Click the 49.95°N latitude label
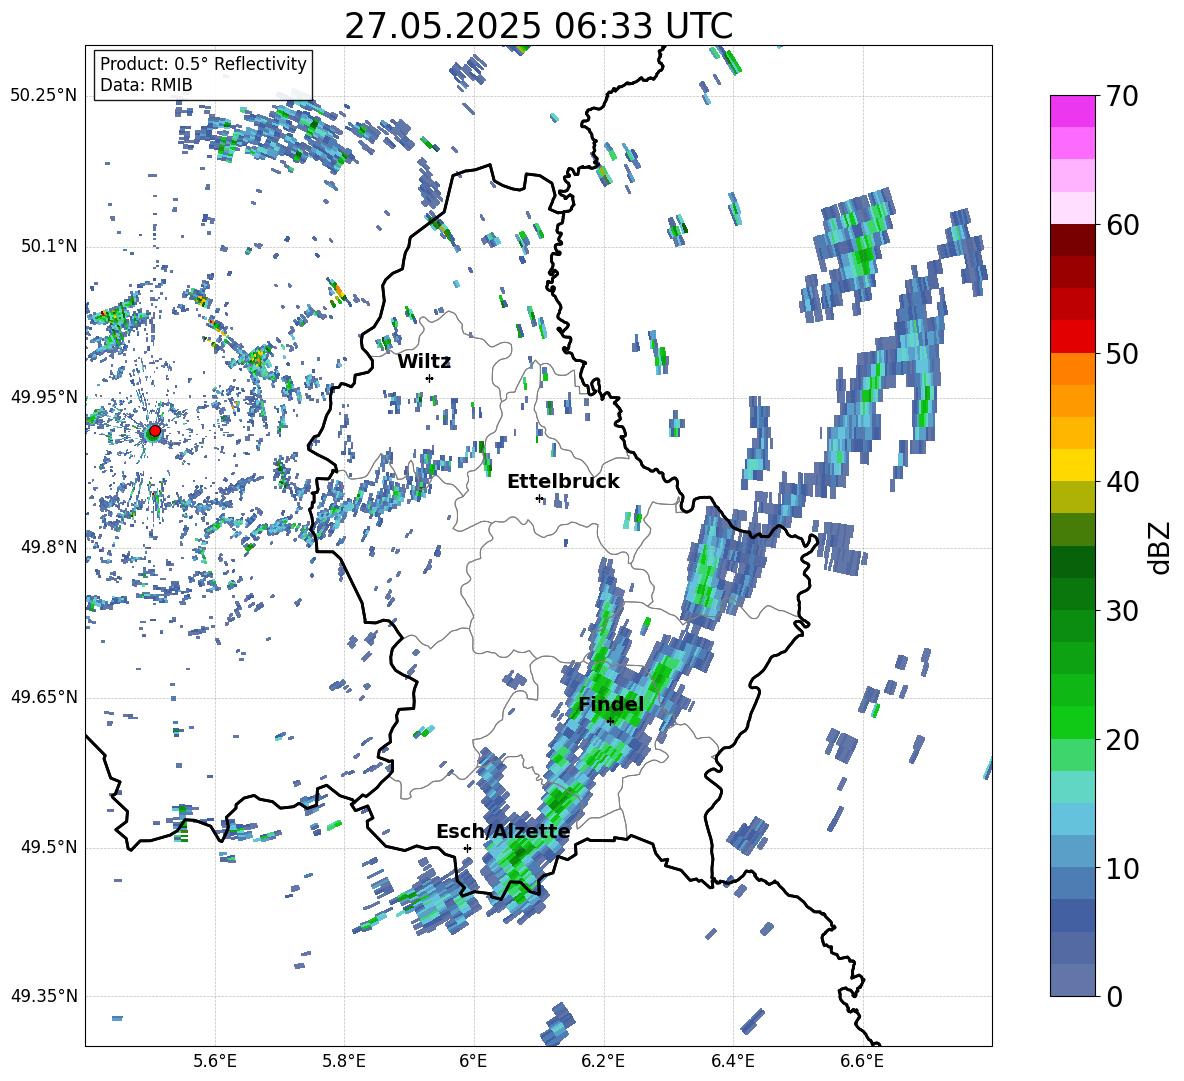Screen dimensions: 1184x1081 44,396
